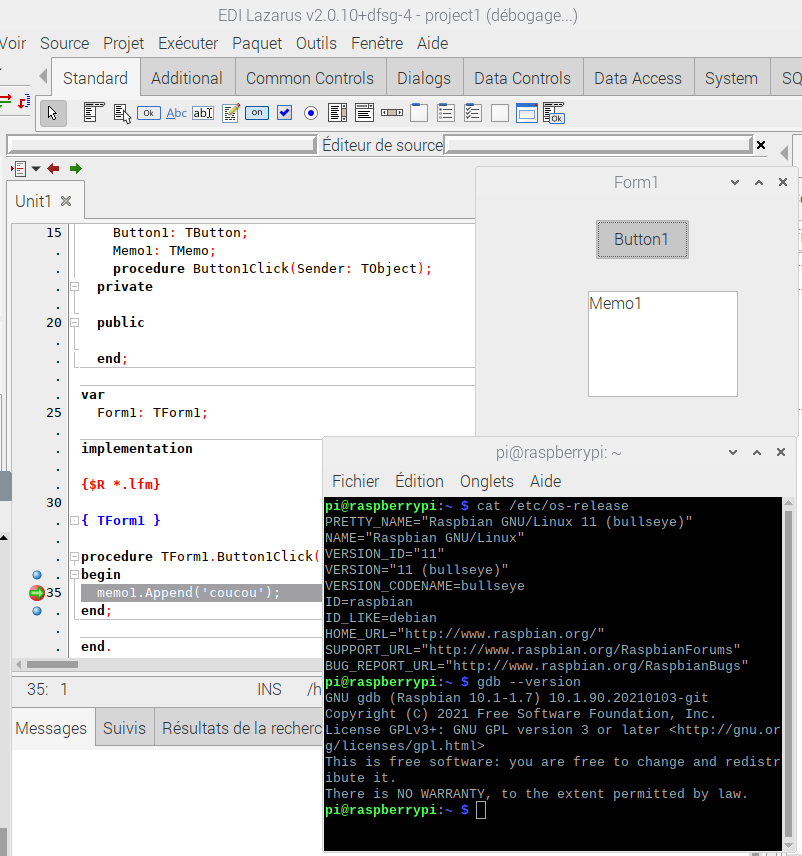The height and width of the screenshot is (856, 802).
Task: Choose the TActionList component icon
Action: coord(554,113)
